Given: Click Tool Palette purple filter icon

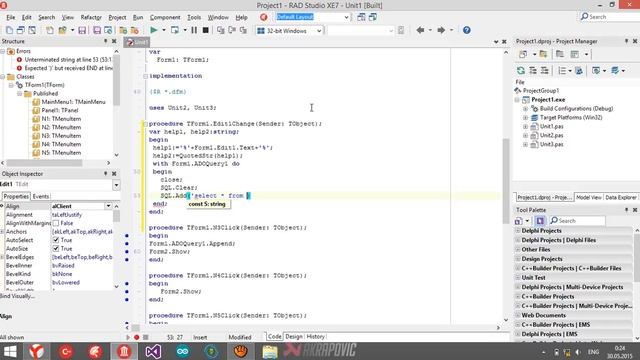Looking at the screenshot, I should [x=540, y=221].
